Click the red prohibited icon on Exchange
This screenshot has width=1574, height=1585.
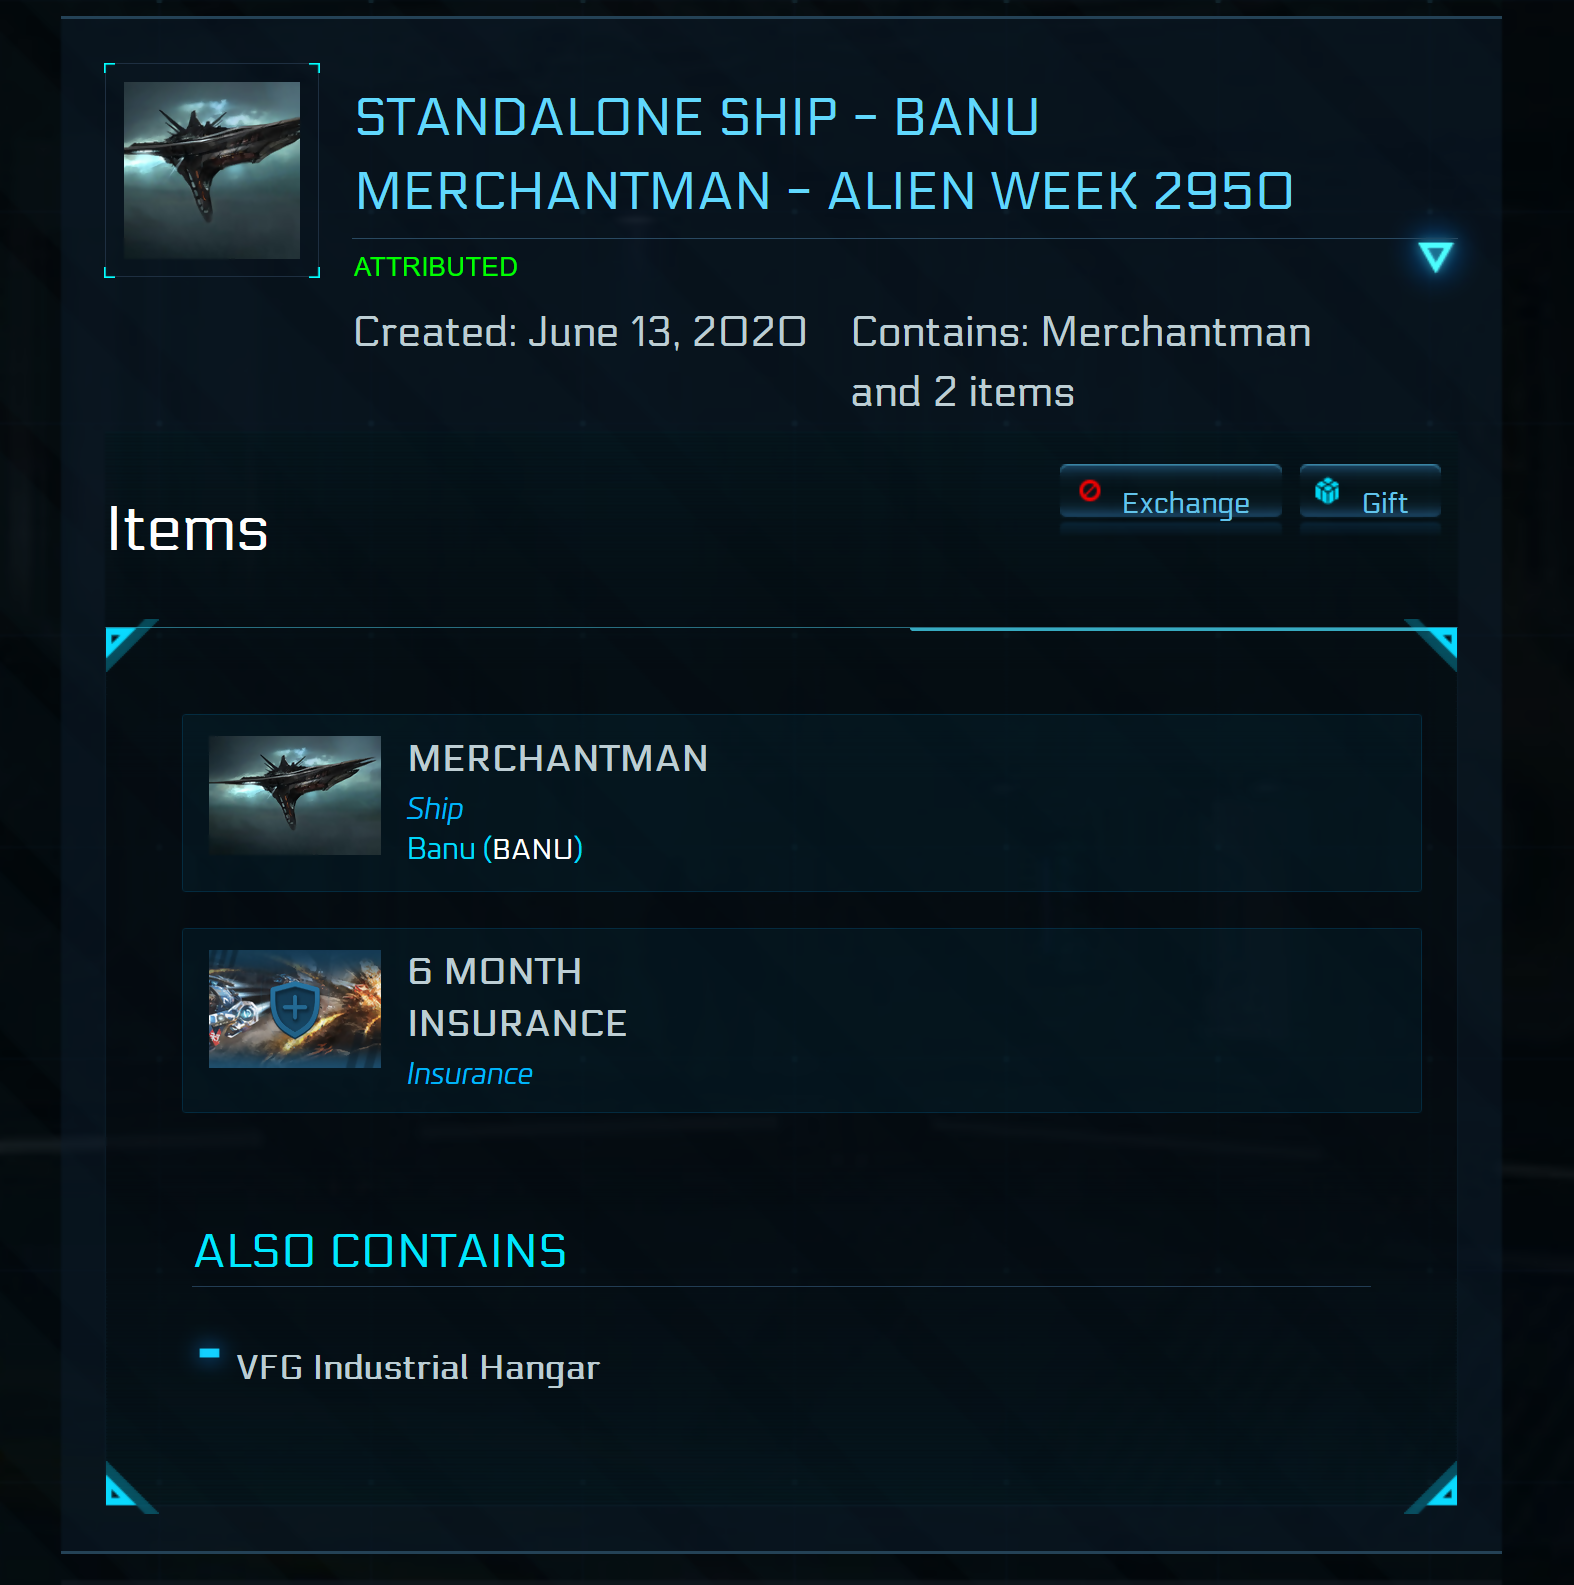(1090, 490)
